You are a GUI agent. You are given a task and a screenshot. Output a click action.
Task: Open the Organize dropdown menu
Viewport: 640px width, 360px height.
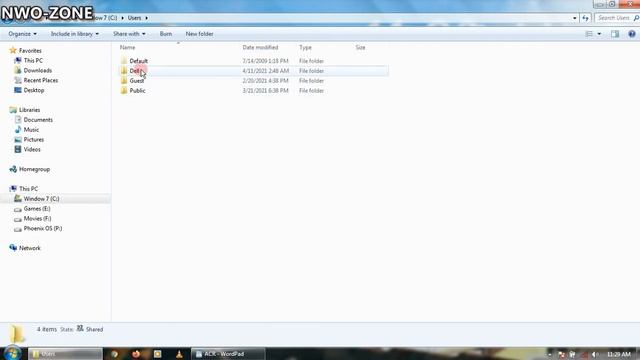[22, 34]
